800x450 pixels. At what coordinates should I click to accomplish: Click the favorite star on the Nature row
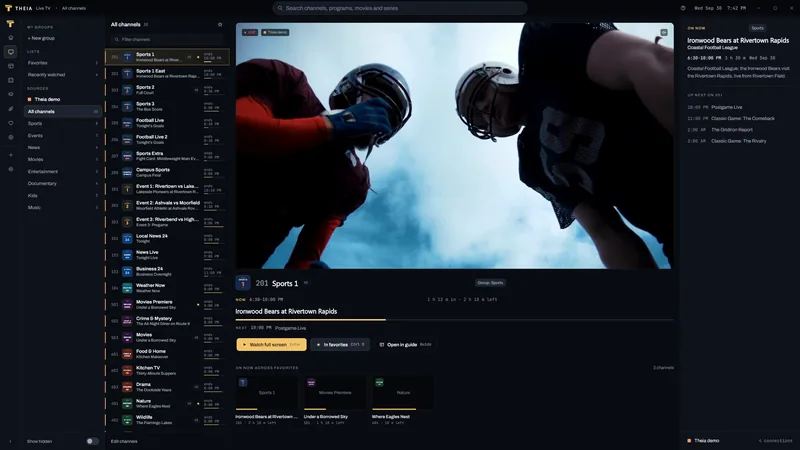(x=198, y=404)
